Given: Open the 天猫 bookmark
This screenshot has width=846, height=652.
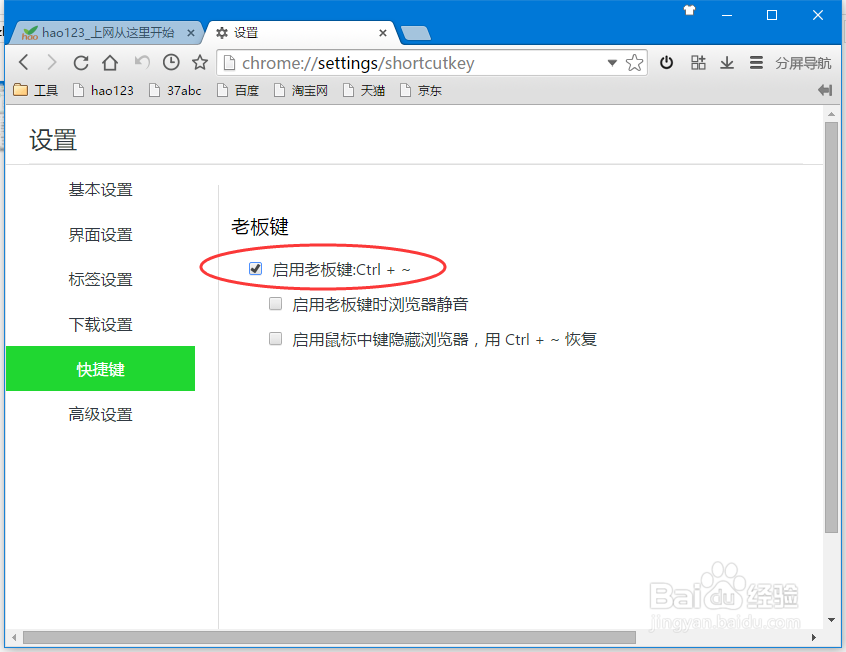Looking at the screenshot, I should pos(364,90).
